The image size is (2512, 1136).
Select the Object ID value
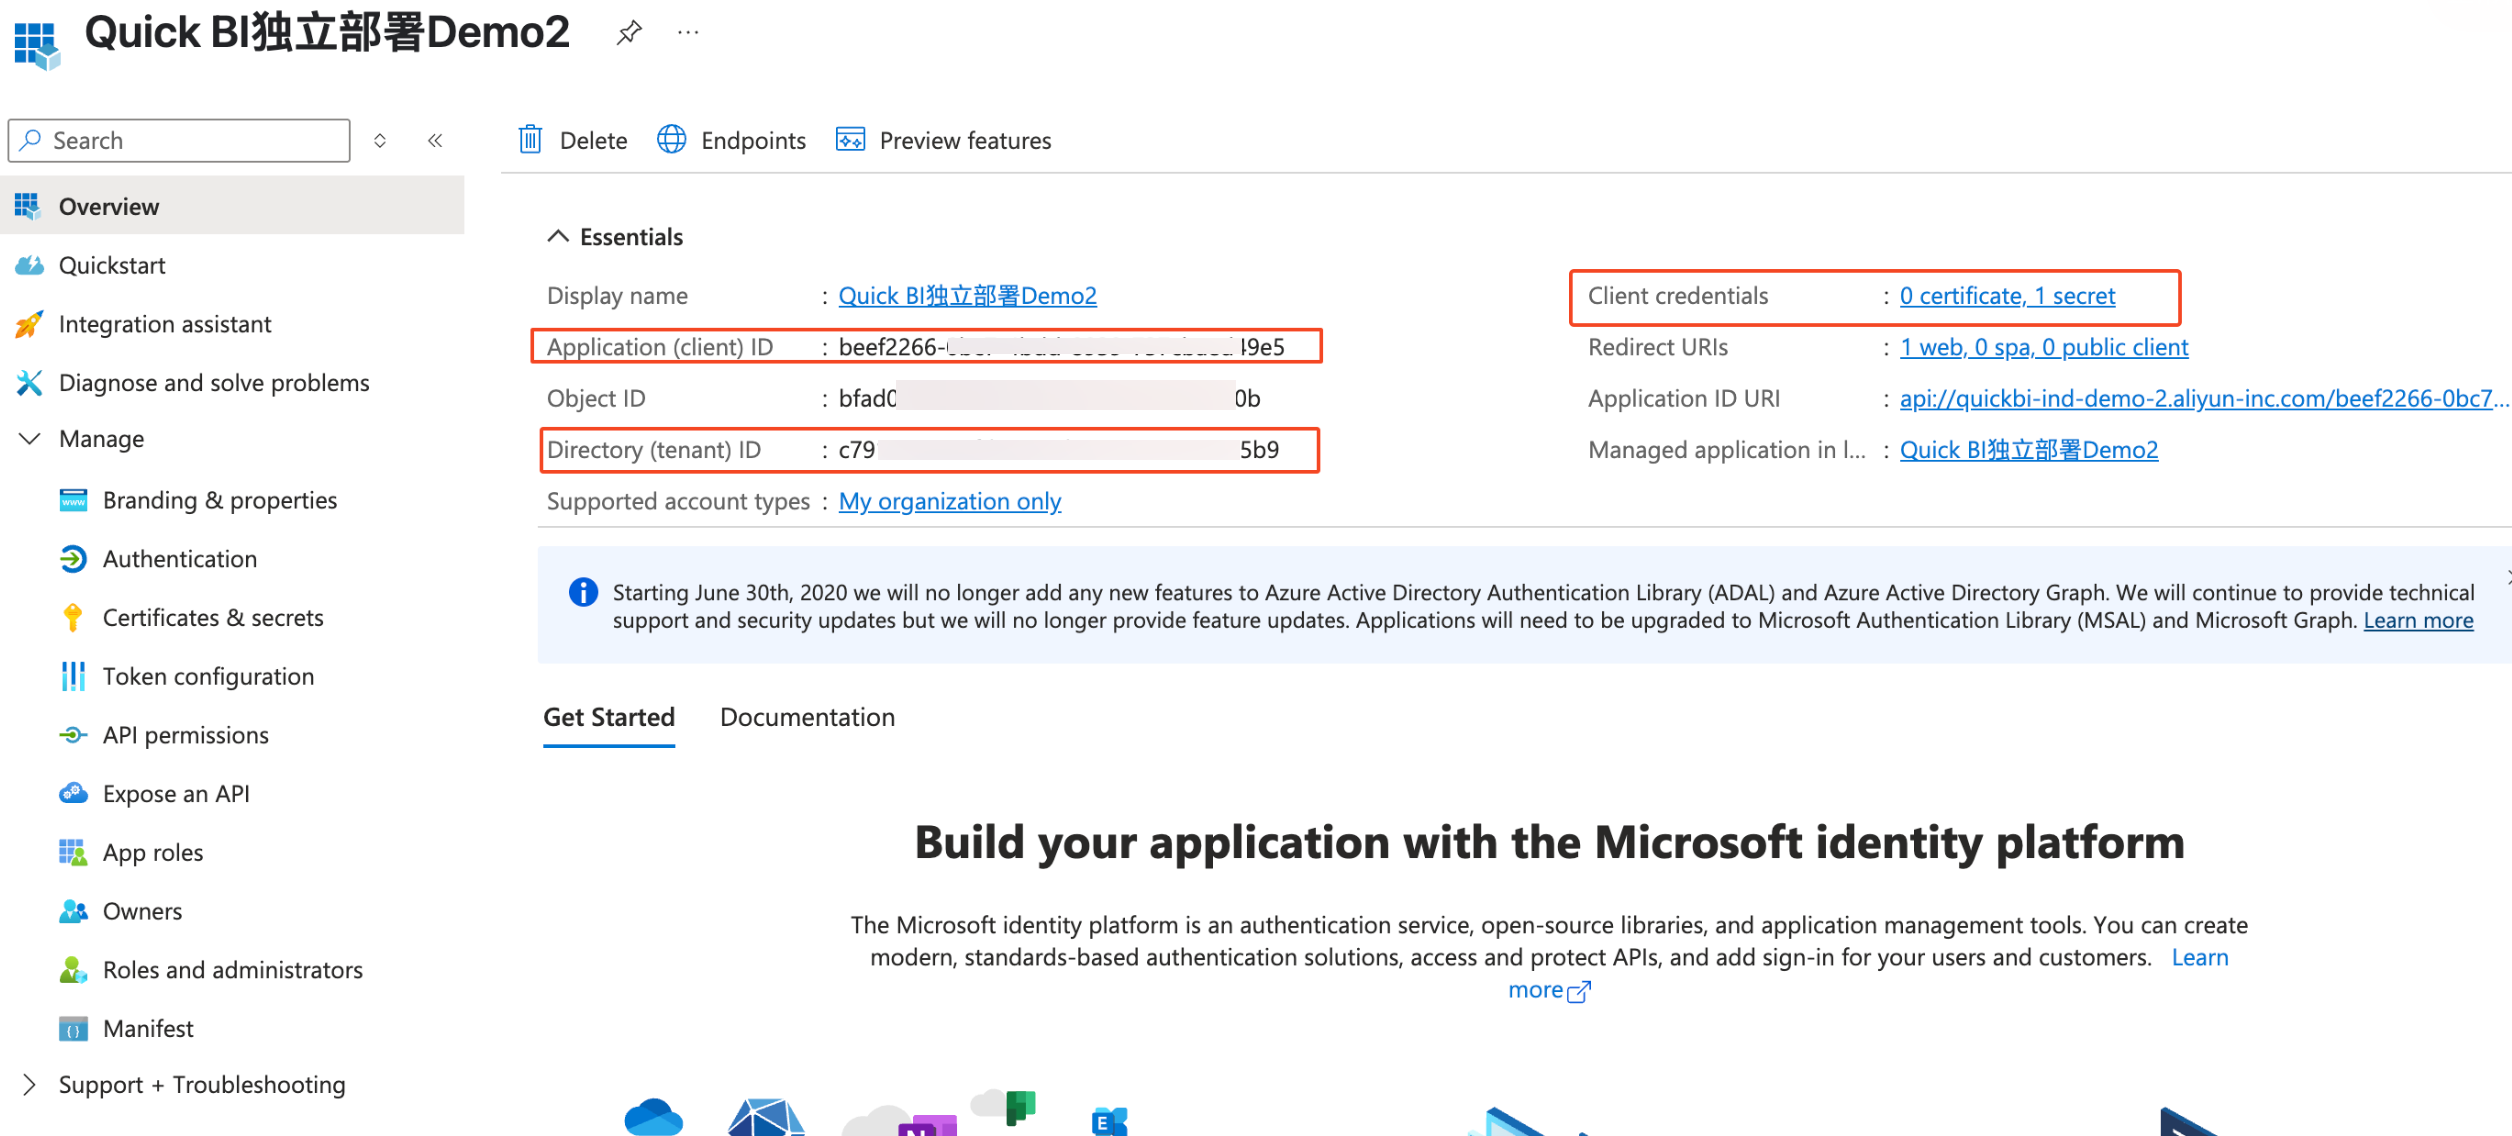[x=1049, y=399]
